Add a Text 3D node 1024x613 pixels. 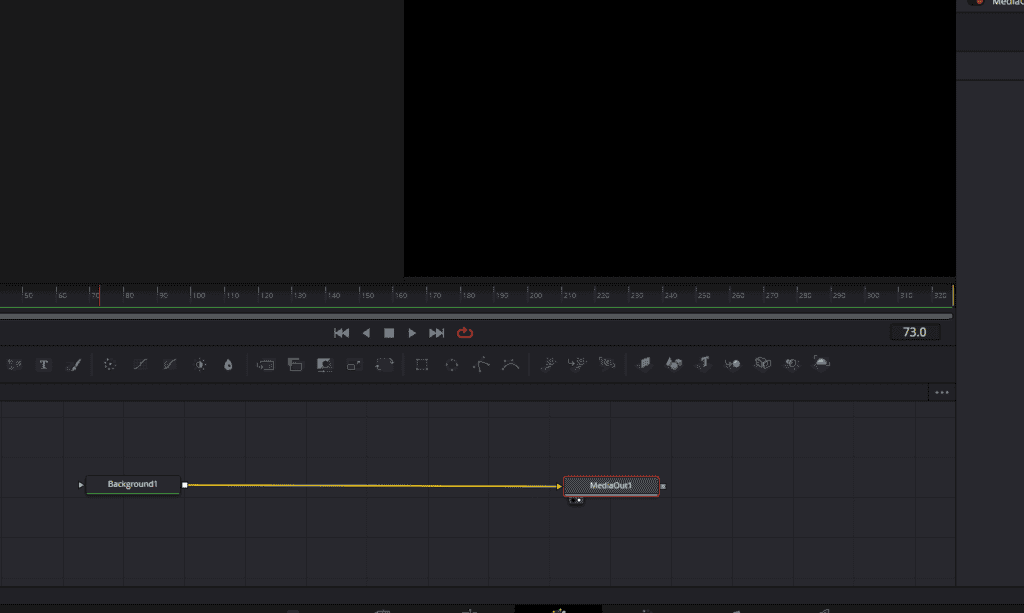(x=703, y=363)
